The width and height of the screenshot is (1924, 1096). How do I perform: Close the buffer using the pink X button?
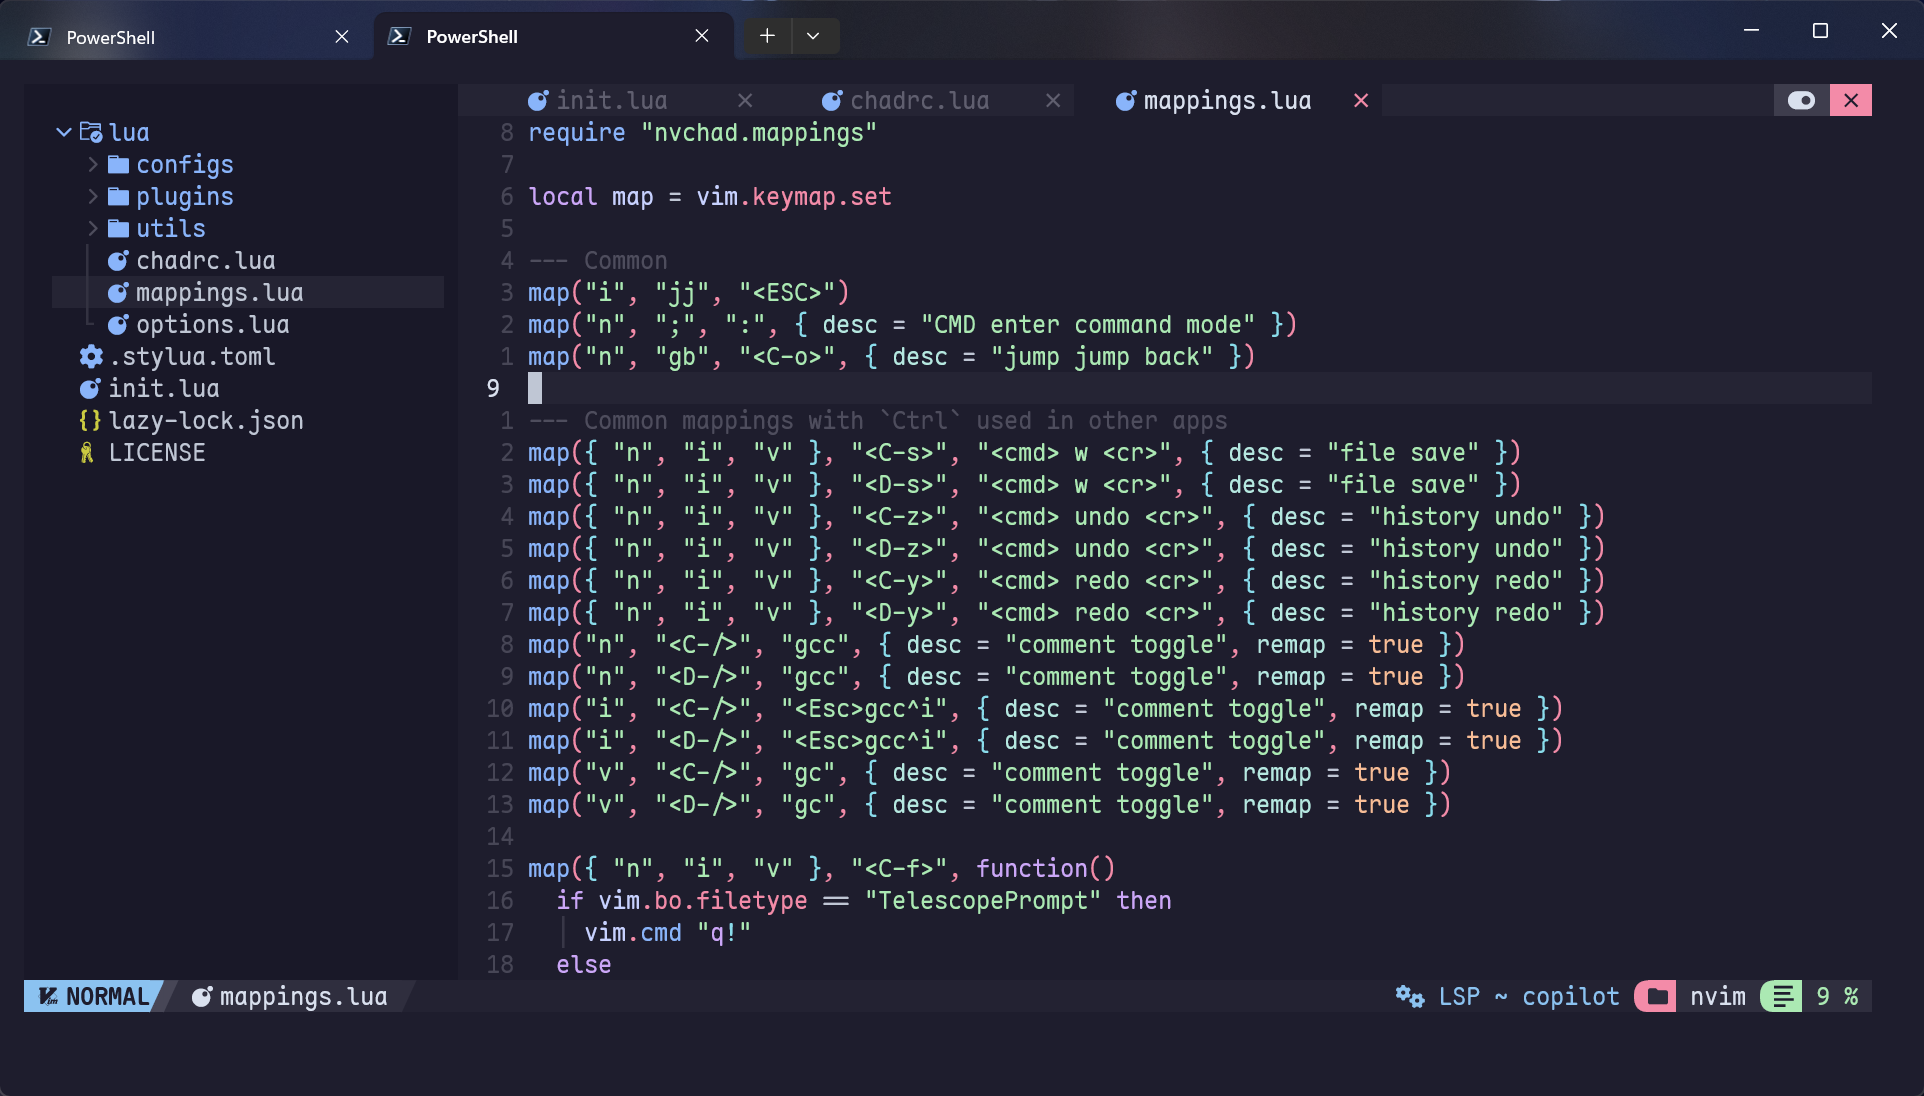pyautogui.click(x=1852, y=100)
